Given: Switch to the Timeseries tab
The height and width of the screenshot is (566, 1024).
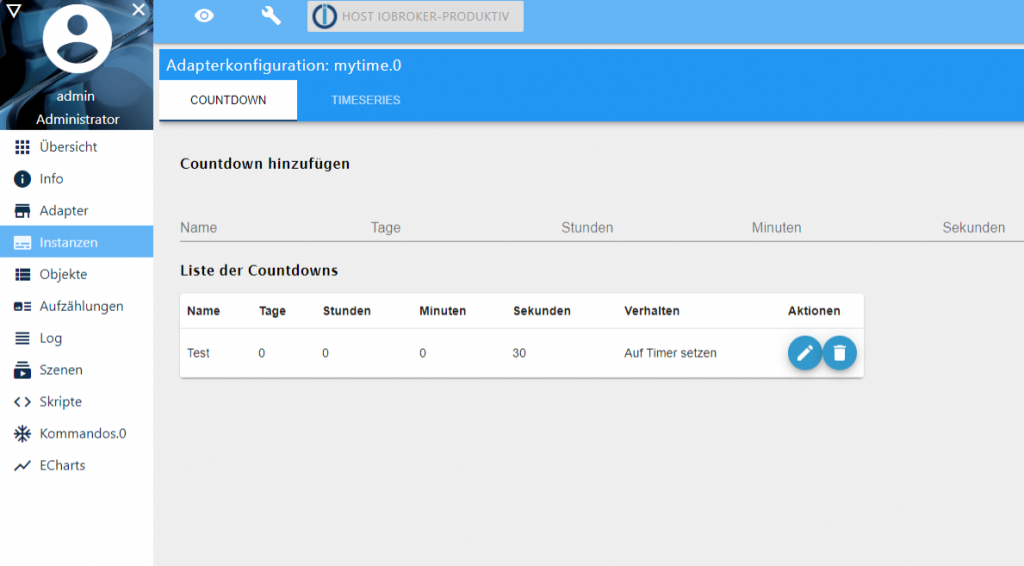Looking at the screenshot, I should 366,101.
